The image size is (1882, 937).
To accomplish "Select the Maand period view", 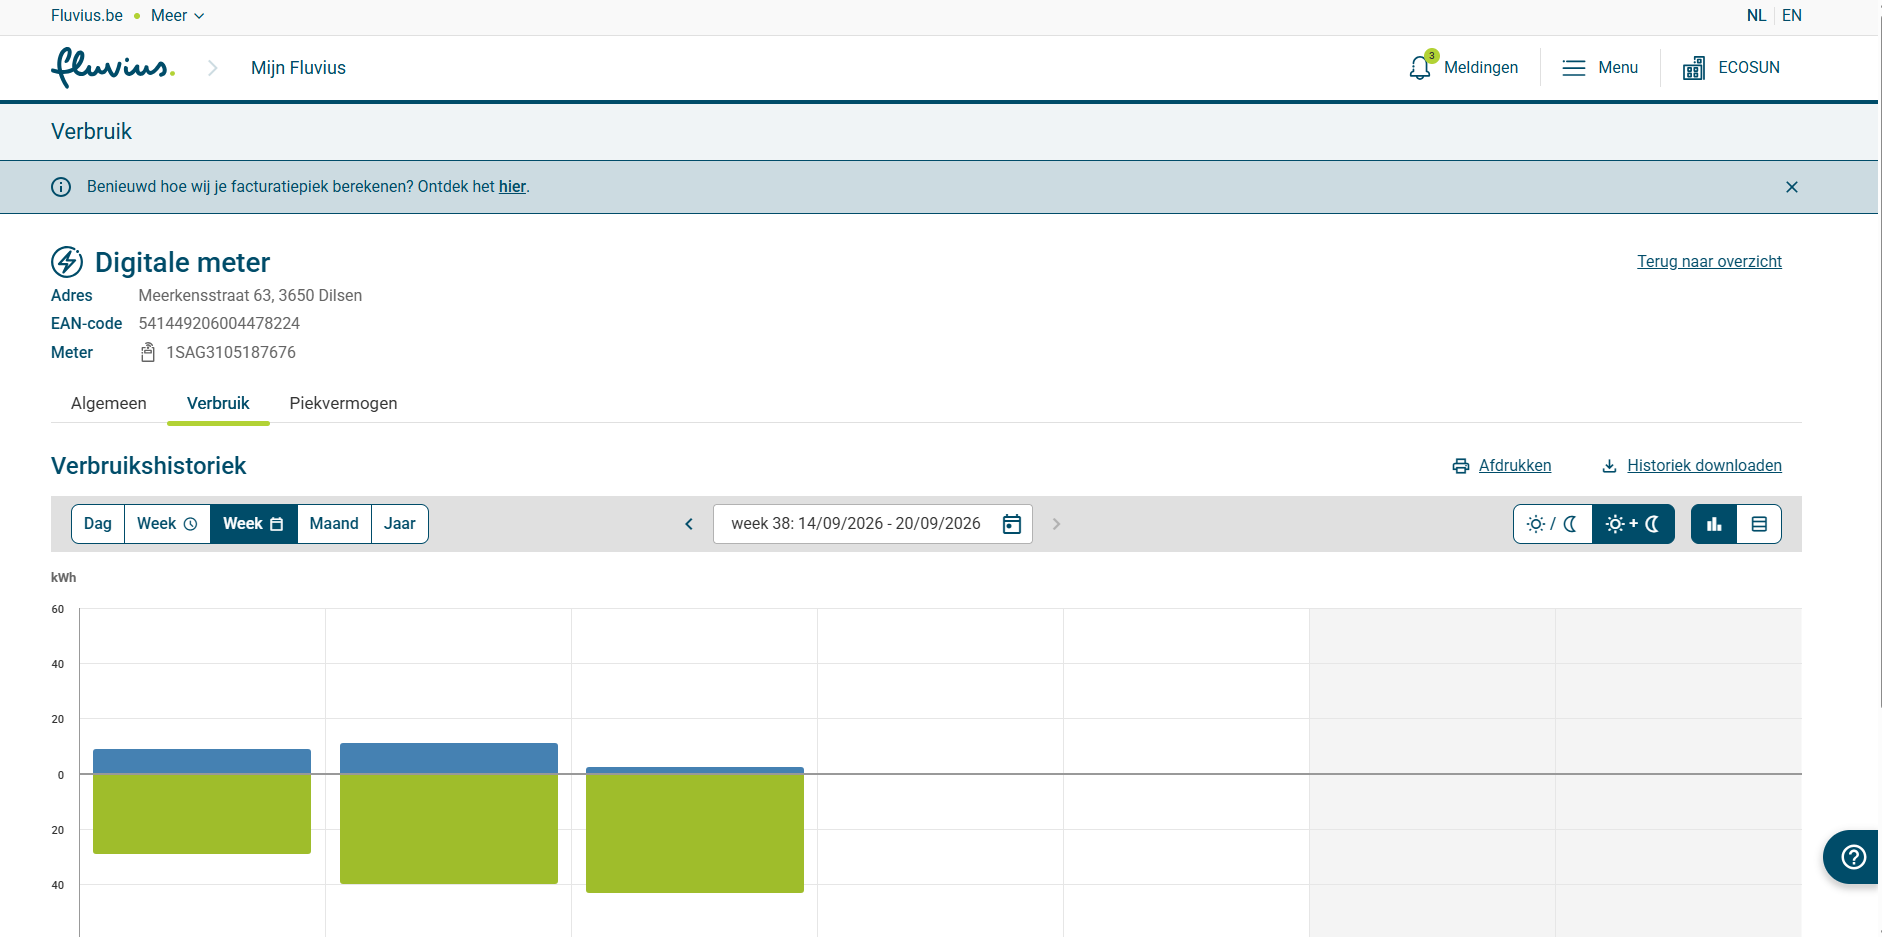I will (334, 524).
